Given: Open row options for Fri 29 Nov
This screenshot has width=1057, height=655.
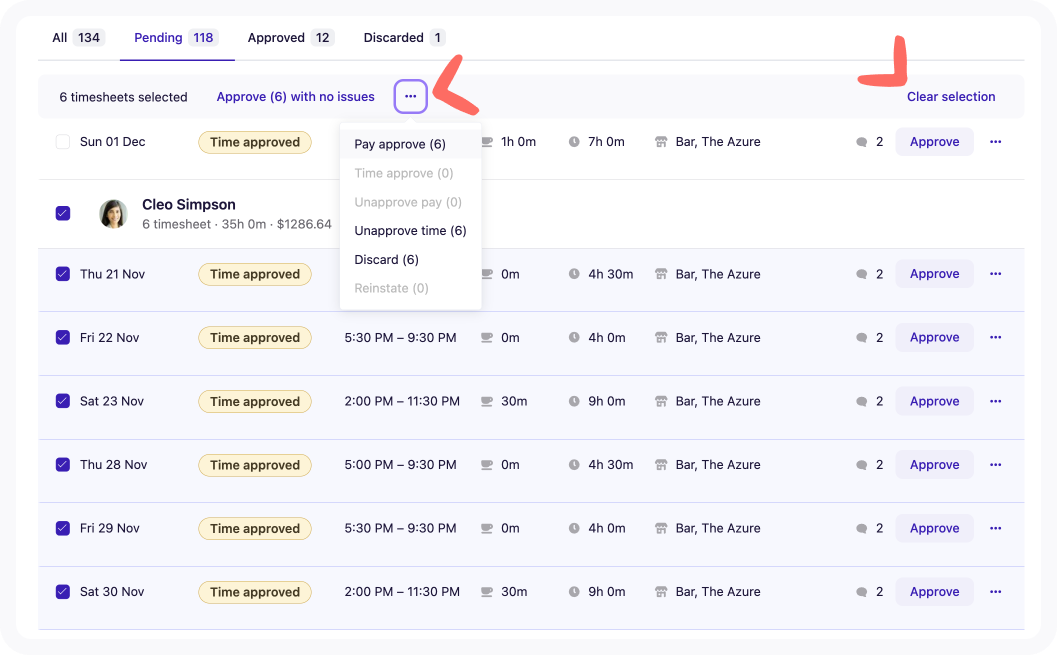Looking at the screenshot, I should pyautogui.click(x=996, y=528).
